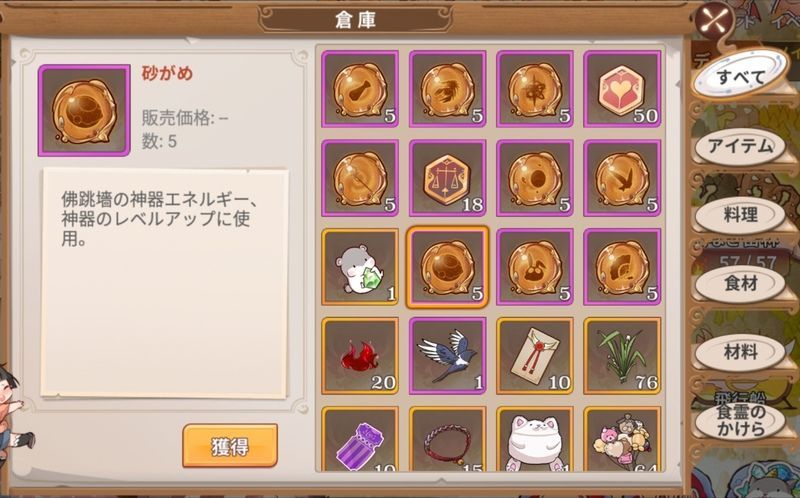Select the sealed envelope item with 10
The image size is (800, 498).
tap(535, 356)
